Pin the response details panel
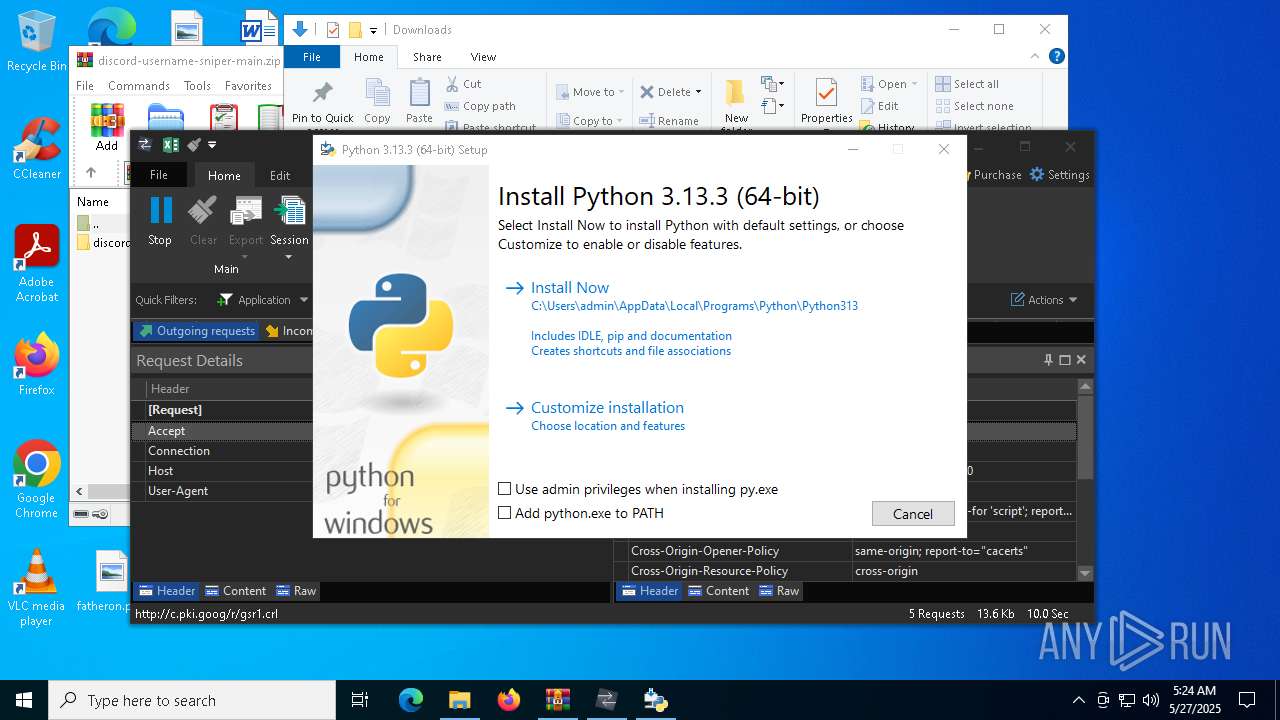This screenshot has width=1280, height=720. 1048,360
